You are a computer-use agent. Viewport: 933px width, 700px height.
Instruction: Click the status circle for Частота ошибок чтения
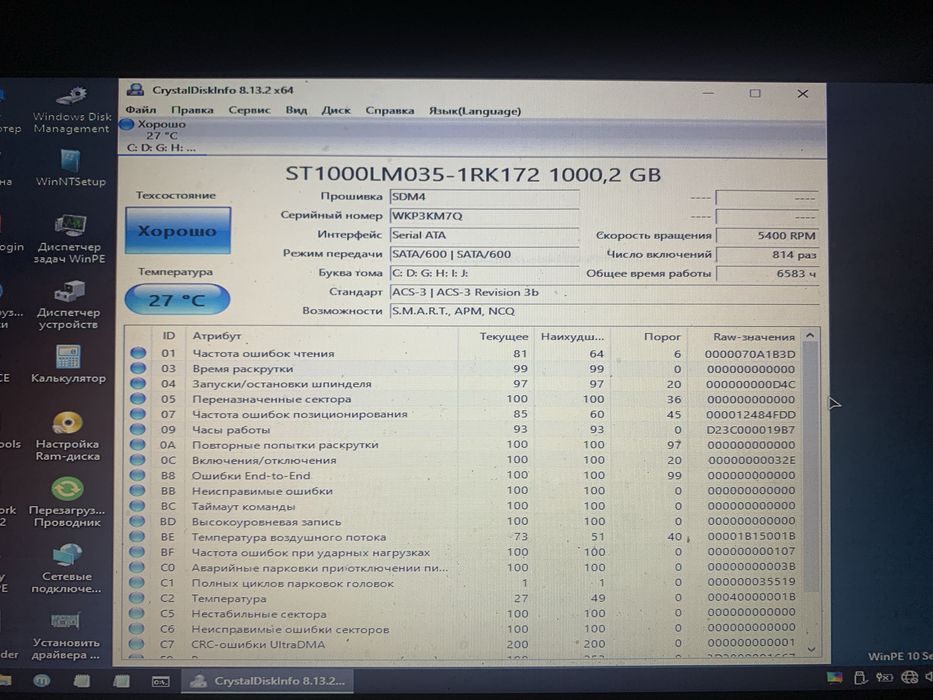[x=138, y=353]
